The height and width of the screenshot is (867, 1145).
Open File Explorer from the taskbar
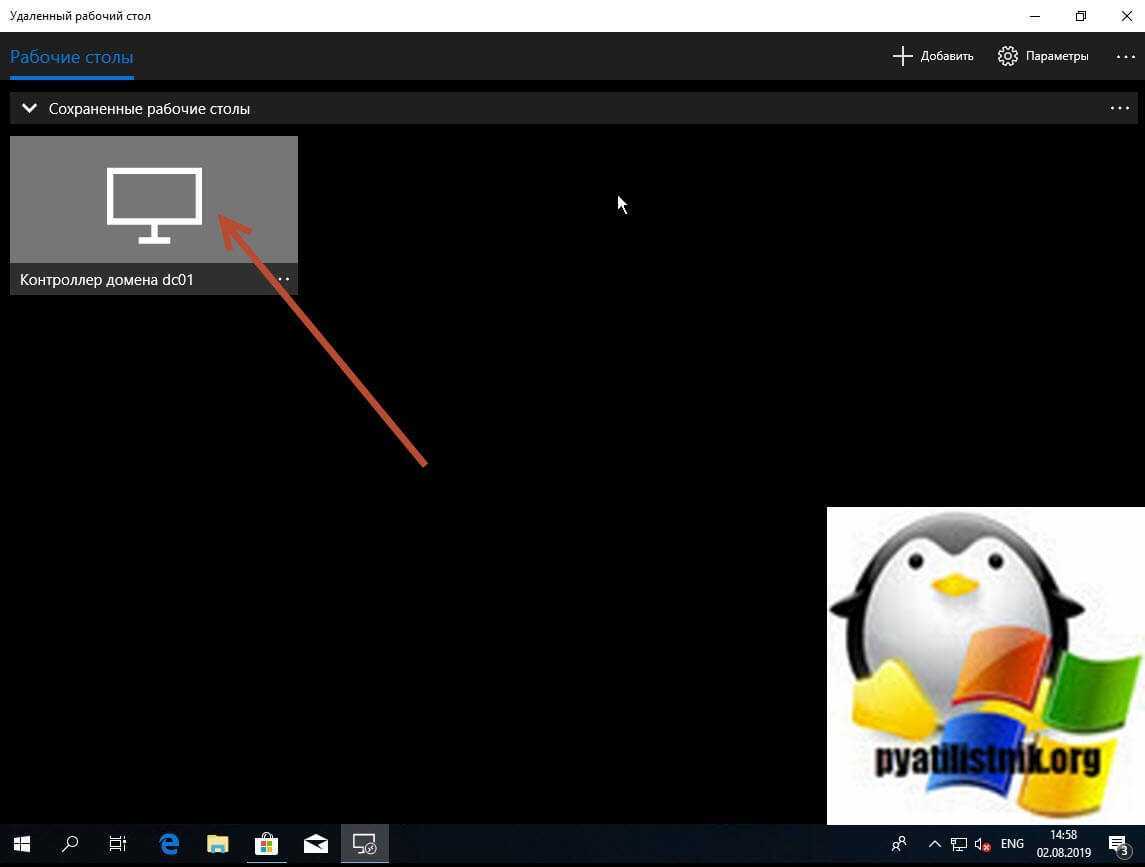(x=217, y=845)
